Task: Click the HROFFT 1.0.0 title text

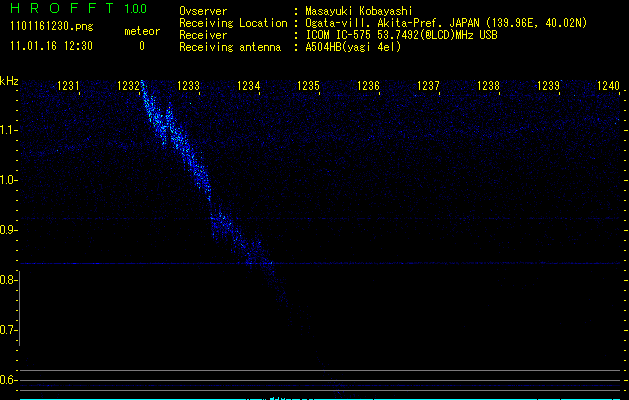Action: point(79,8)
